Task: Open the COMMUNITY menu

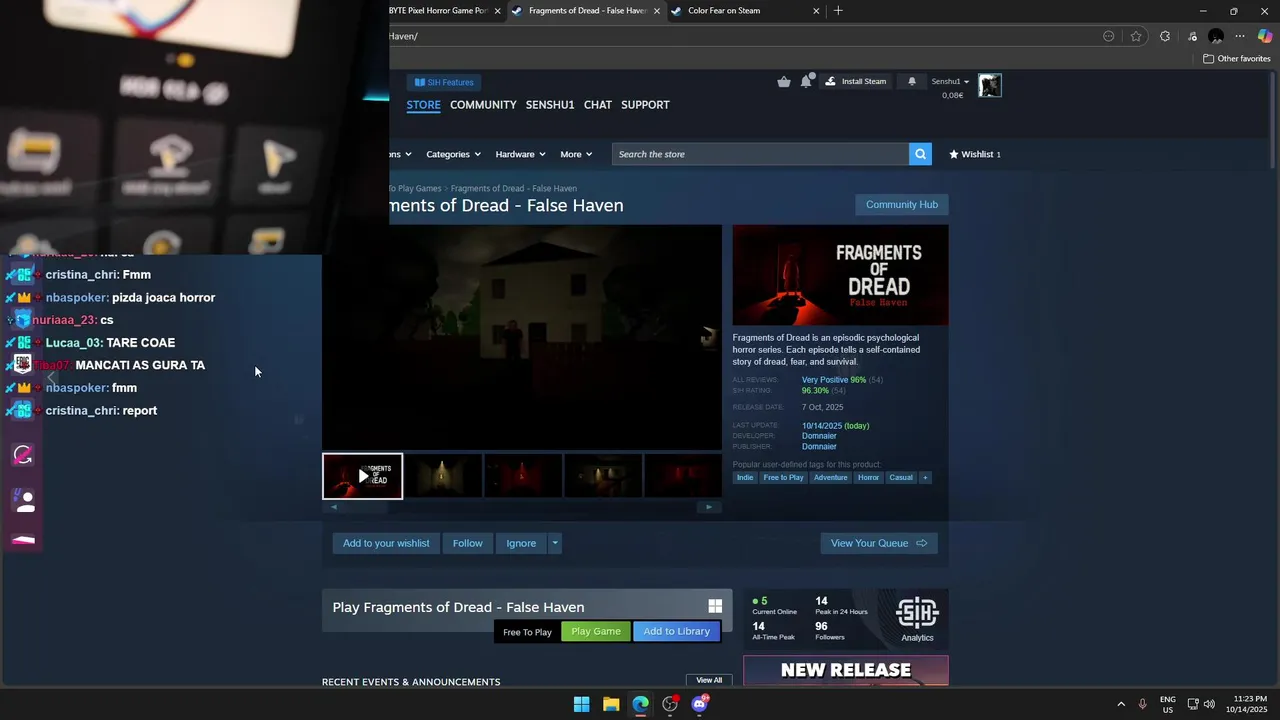Action: click(483, 104)
